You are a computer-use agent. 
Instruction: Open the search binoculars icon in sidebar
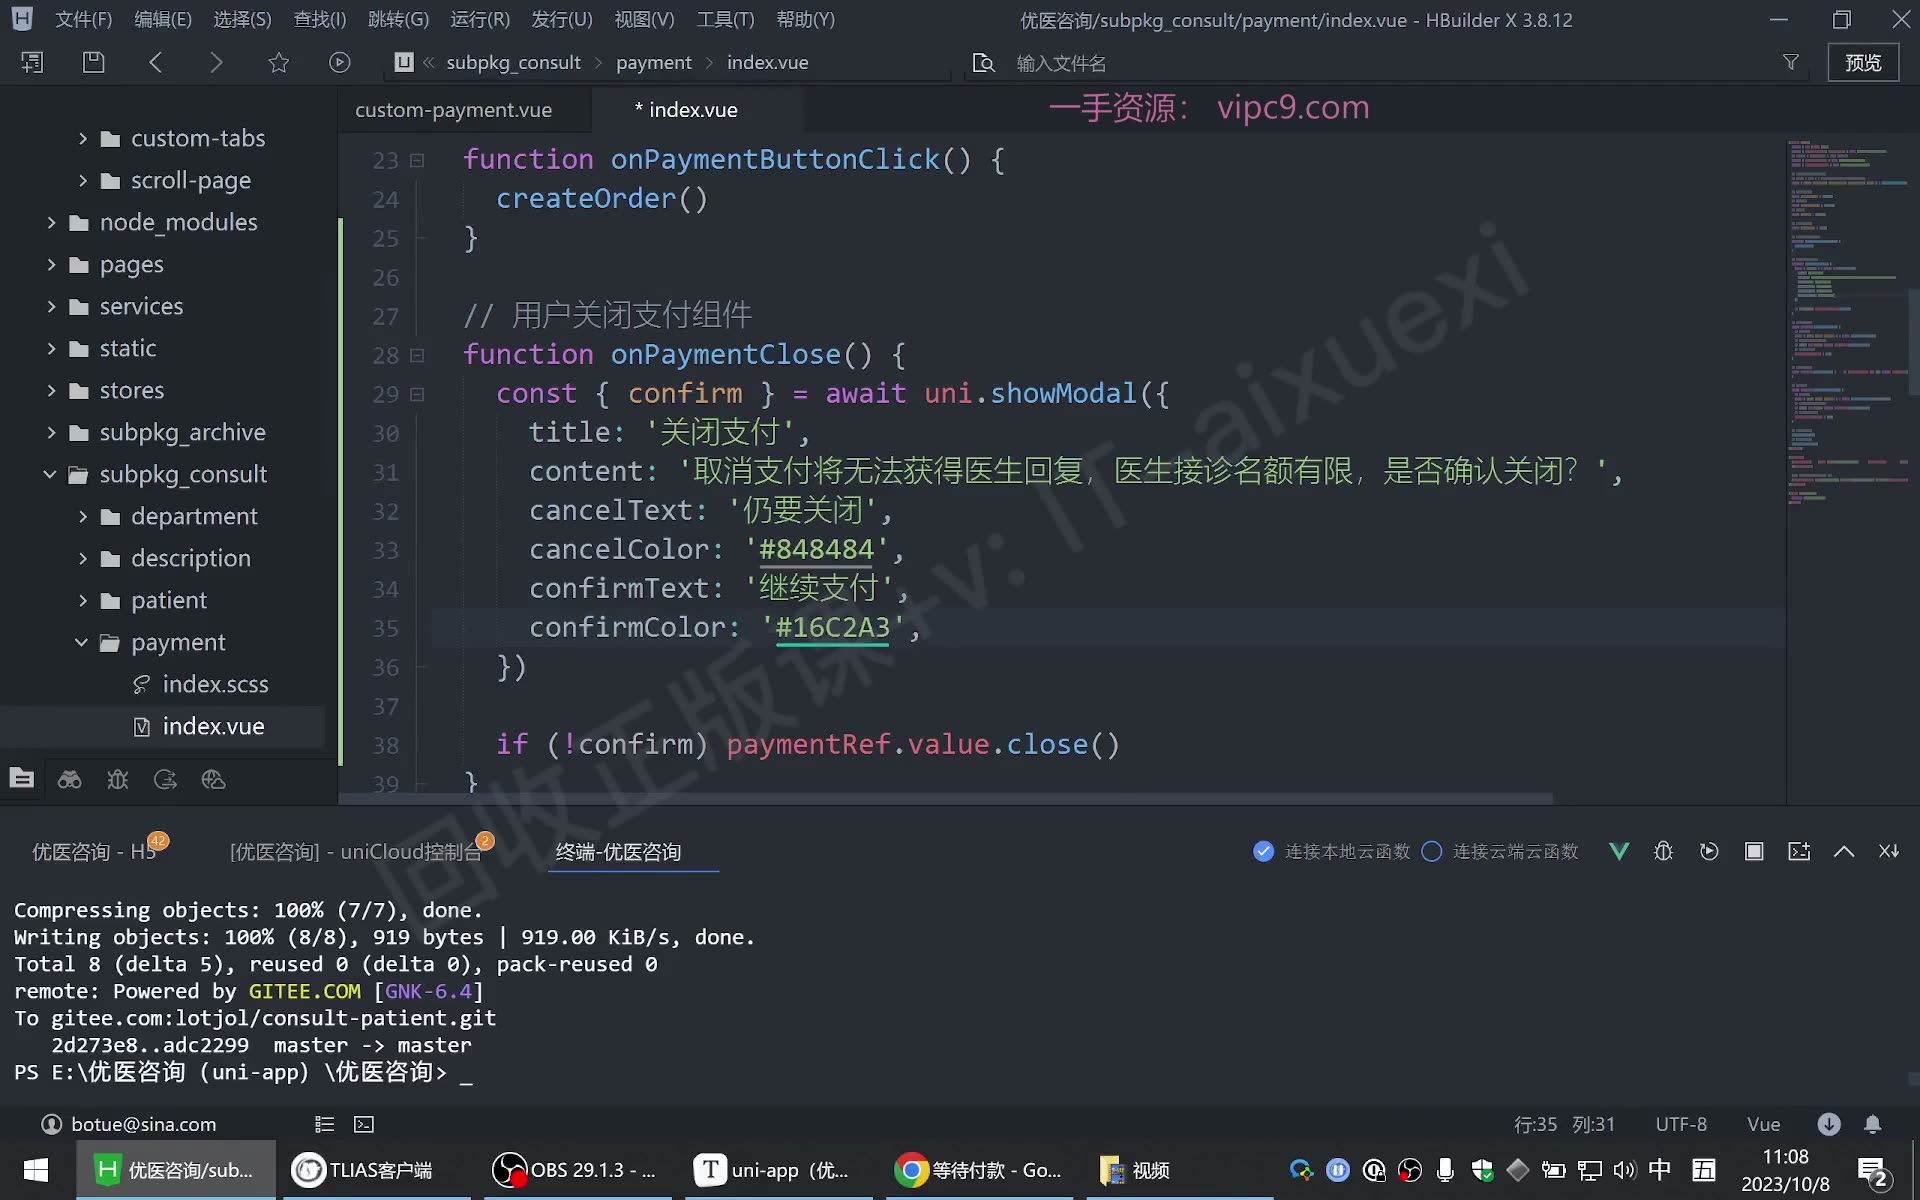pyautogui.click(x=69, y=779)
